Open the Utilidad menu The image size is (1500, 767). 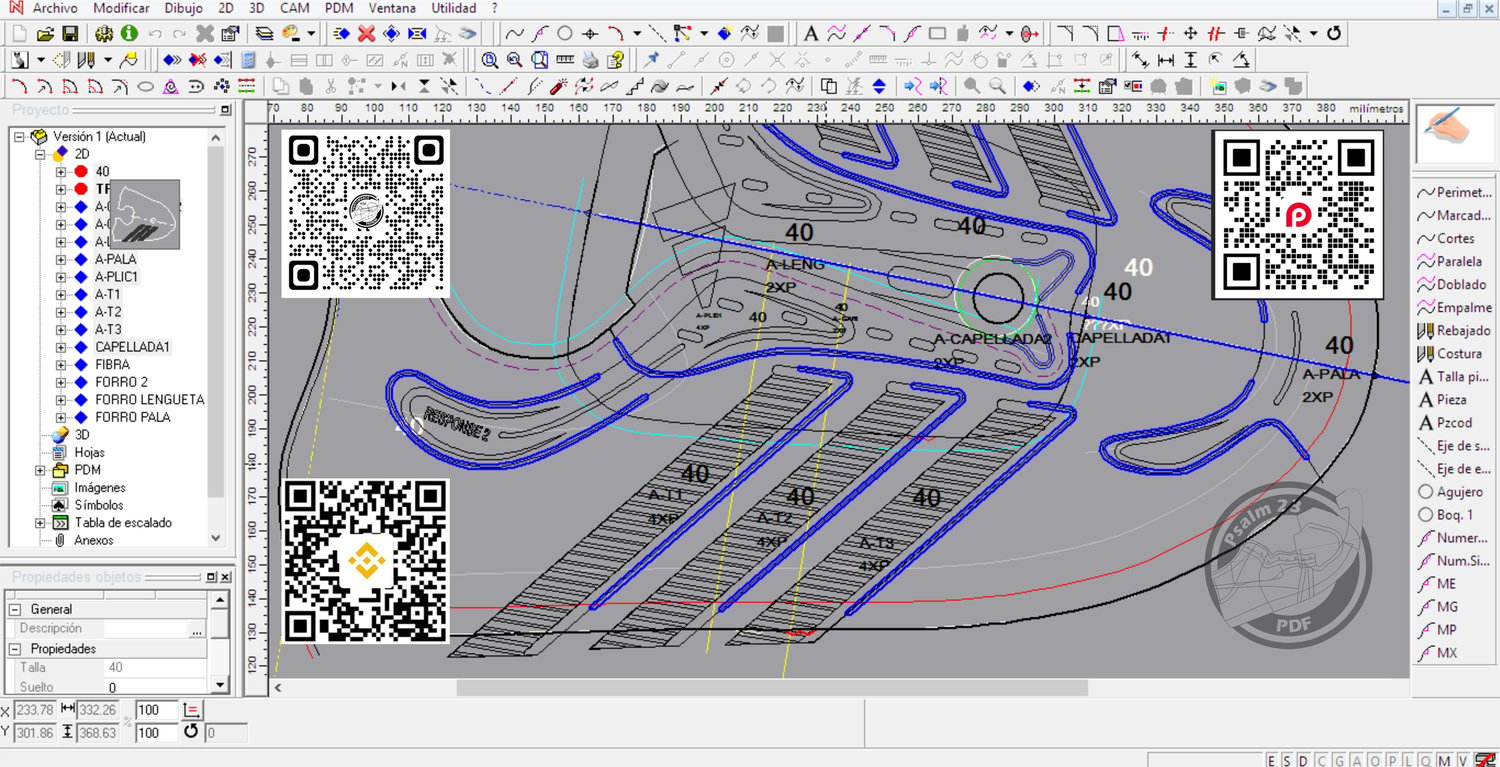pyautogui.click(x=454, y=8)
